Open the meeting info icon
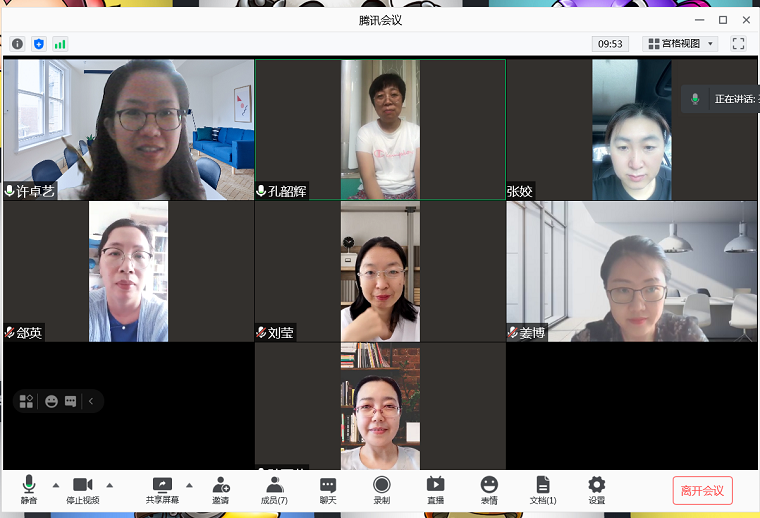The height and width of the screenshot is (518, 760). click(x=17, y=44)
